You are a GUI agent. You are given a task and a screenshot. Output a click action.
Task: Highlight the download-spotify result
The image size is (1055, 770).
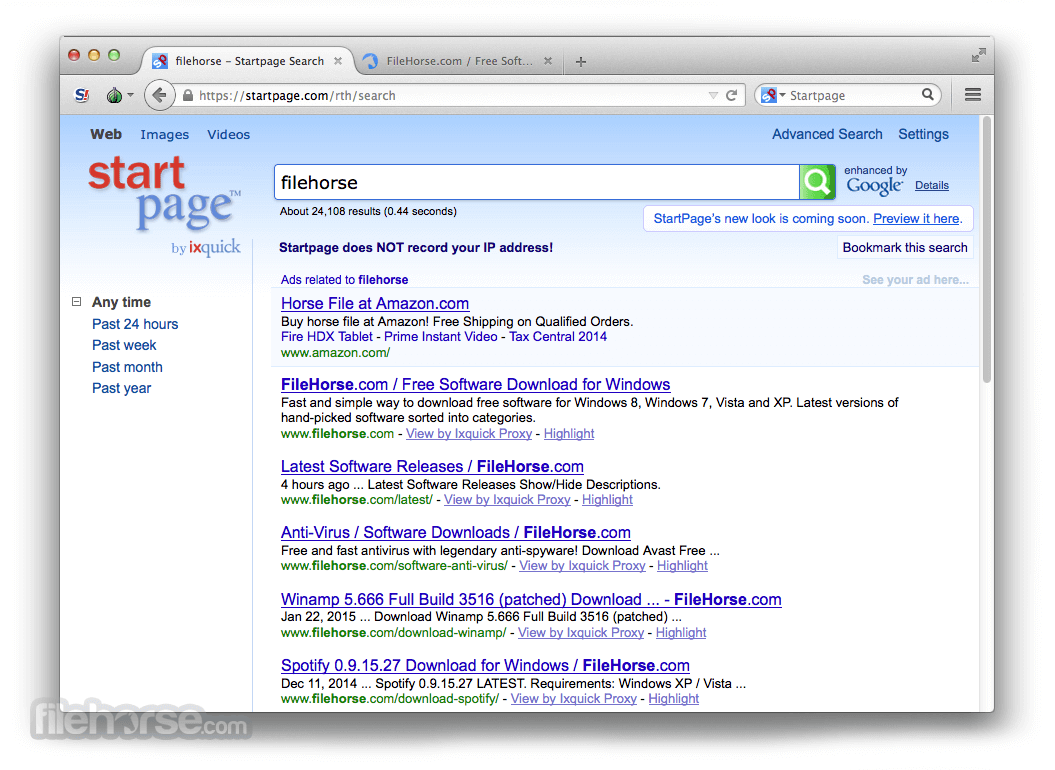coord(674,699)
